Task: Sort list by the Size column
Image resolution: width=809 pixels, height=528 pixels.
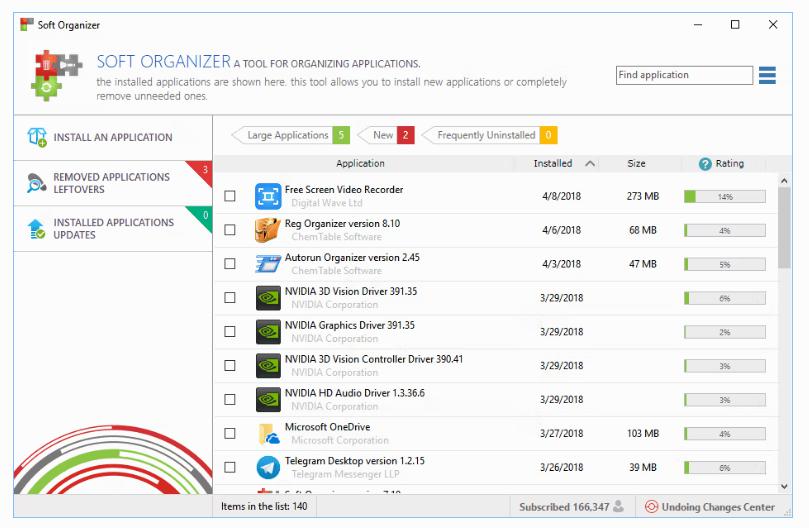Action: [x=636, y=164]
